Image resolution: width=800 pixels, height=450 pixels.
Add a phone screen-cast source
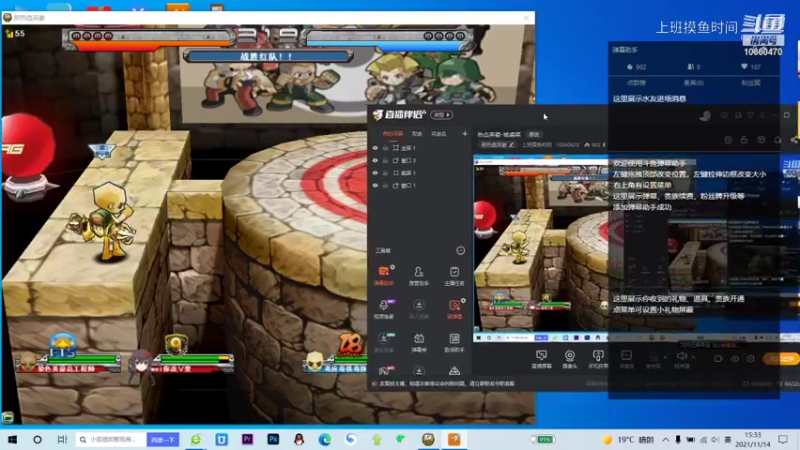tap(598, 359)
